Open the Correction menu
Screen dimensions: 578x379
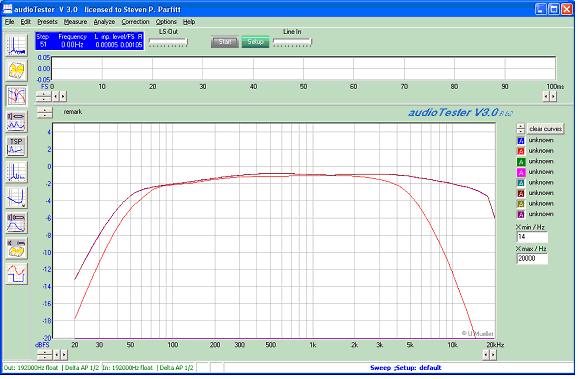135,22
